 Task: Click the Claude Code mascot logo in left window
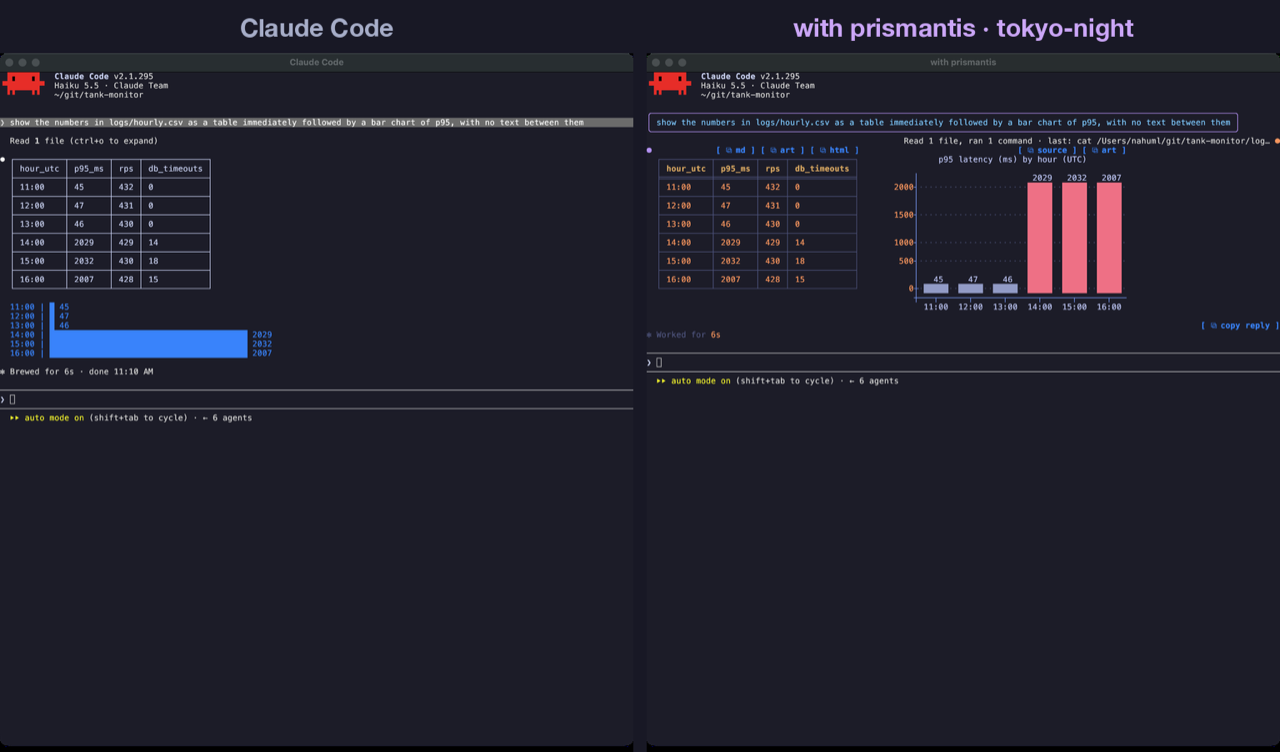24,83
